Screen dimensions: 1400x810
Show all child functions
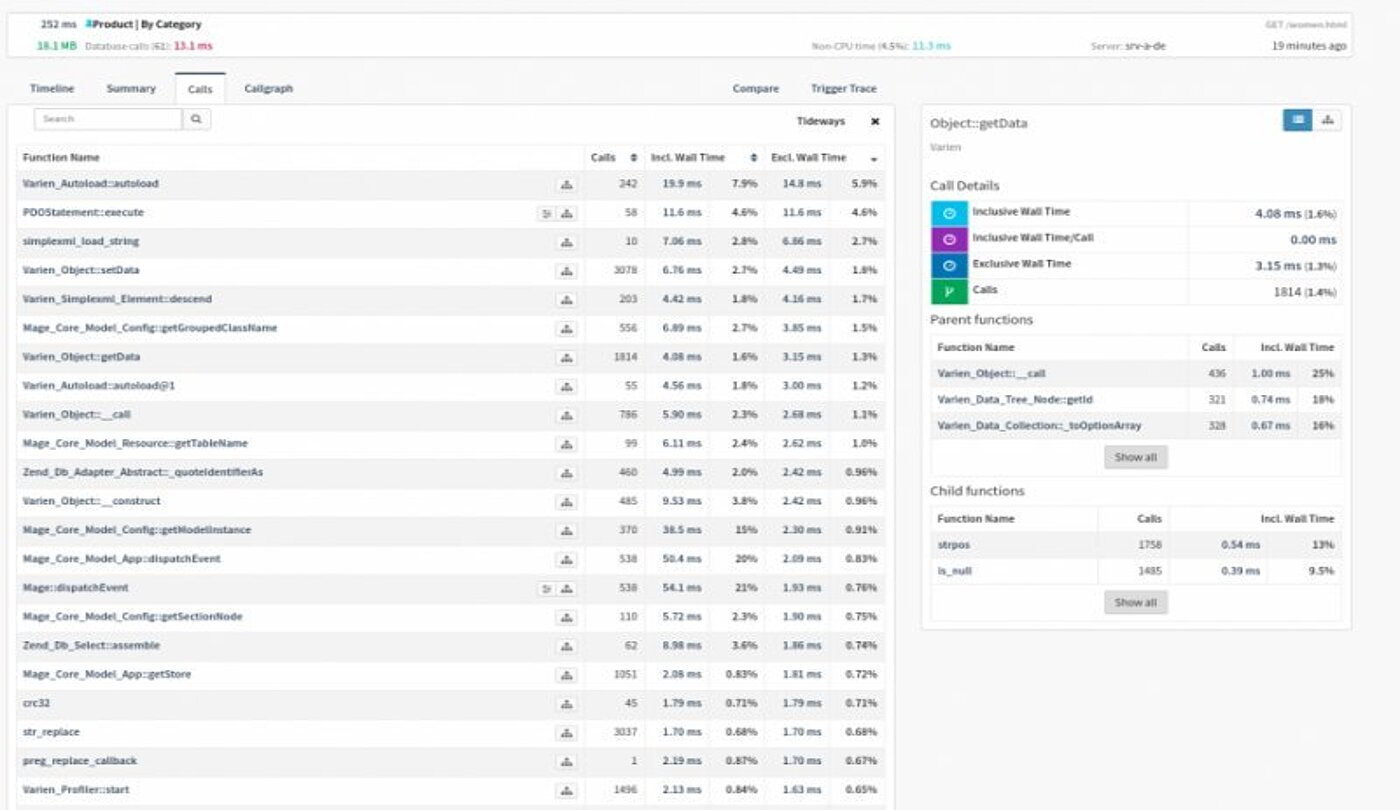[1135, 602]
